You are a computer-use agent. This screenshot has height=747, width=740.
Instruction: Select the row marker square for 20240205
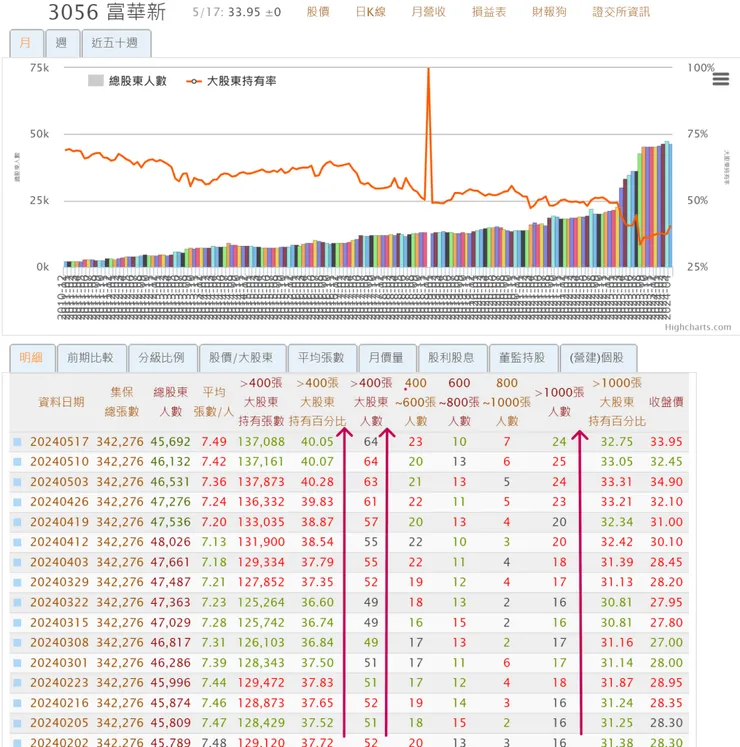click(x=18, y=723)
